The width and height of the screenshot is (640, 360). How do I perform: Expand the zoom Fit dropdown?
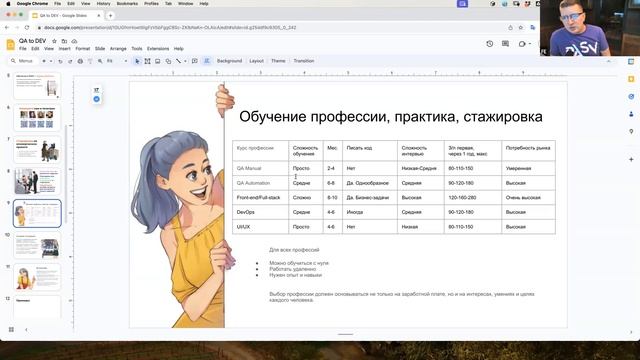126,61
